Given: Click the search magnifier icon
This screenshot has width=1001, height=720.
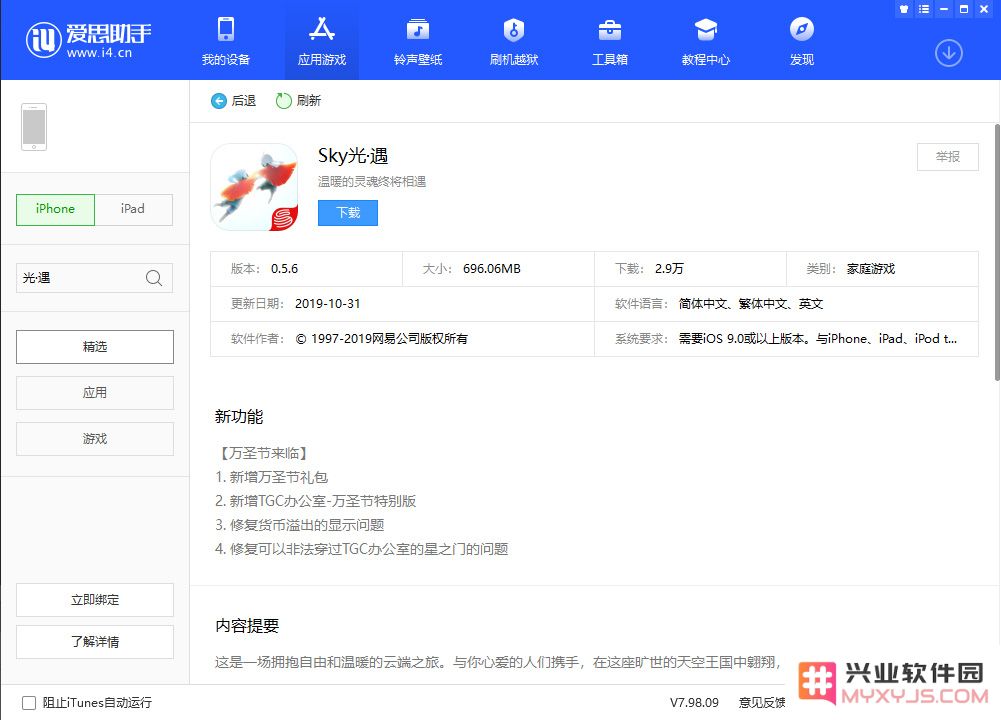Looking at the screenshot, I should (154, 278).
